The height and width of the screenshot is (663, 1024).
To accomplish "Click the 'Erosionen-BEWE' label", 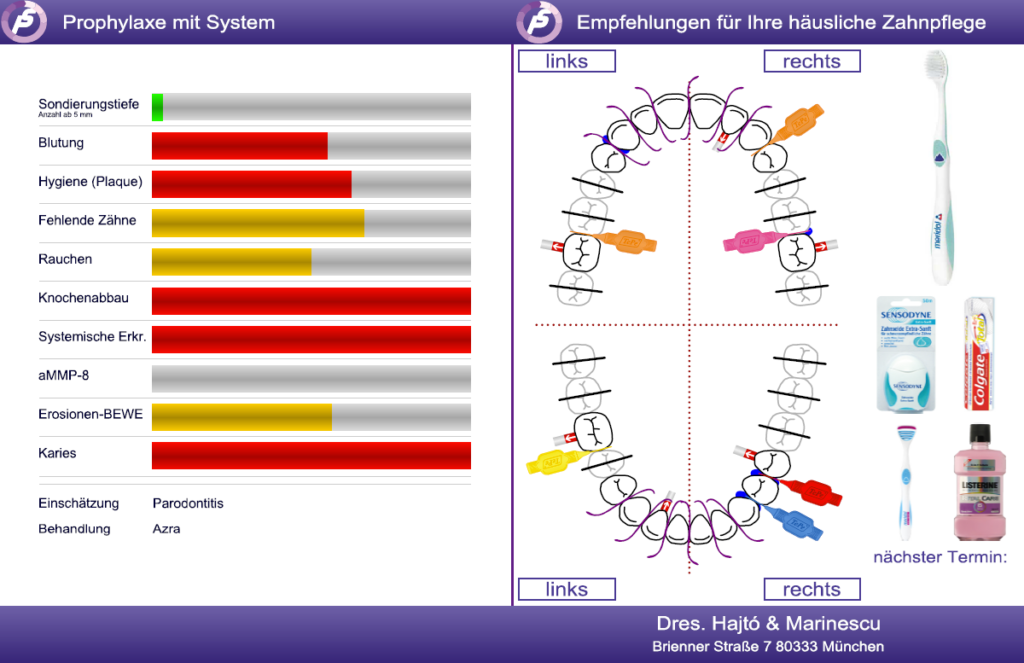I will coord(91,414).
